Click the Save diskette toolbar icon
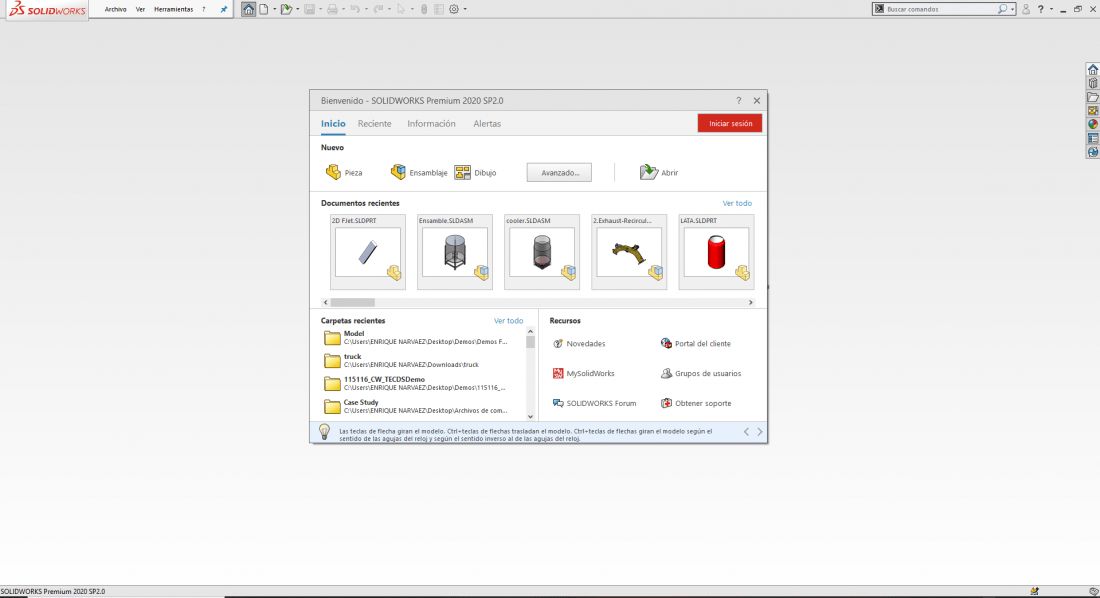This screenshot has height=598, width=1100. pyautogui.click(x=309, y=9)
